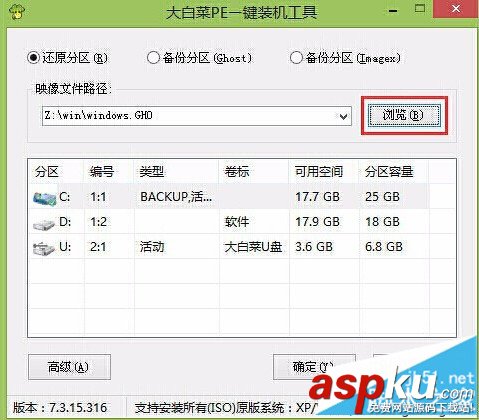Screen dimensions: 479x420
Task: Select the C: partition label
Action: pos(65,197)
